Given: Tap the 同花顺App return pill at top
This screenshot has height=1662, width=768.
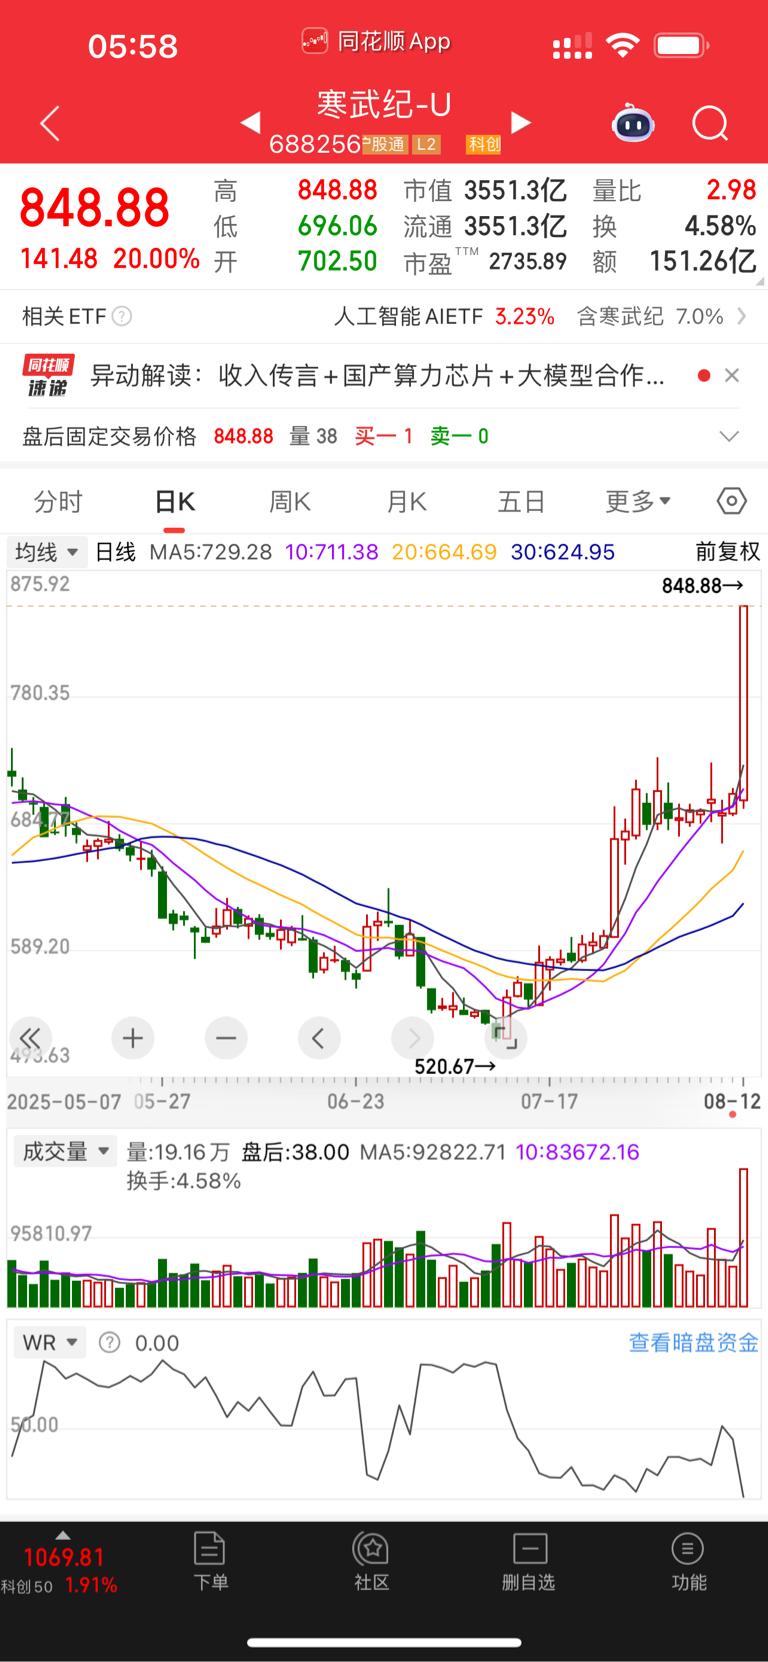Looking at the screenshot, I should point(376,41).
